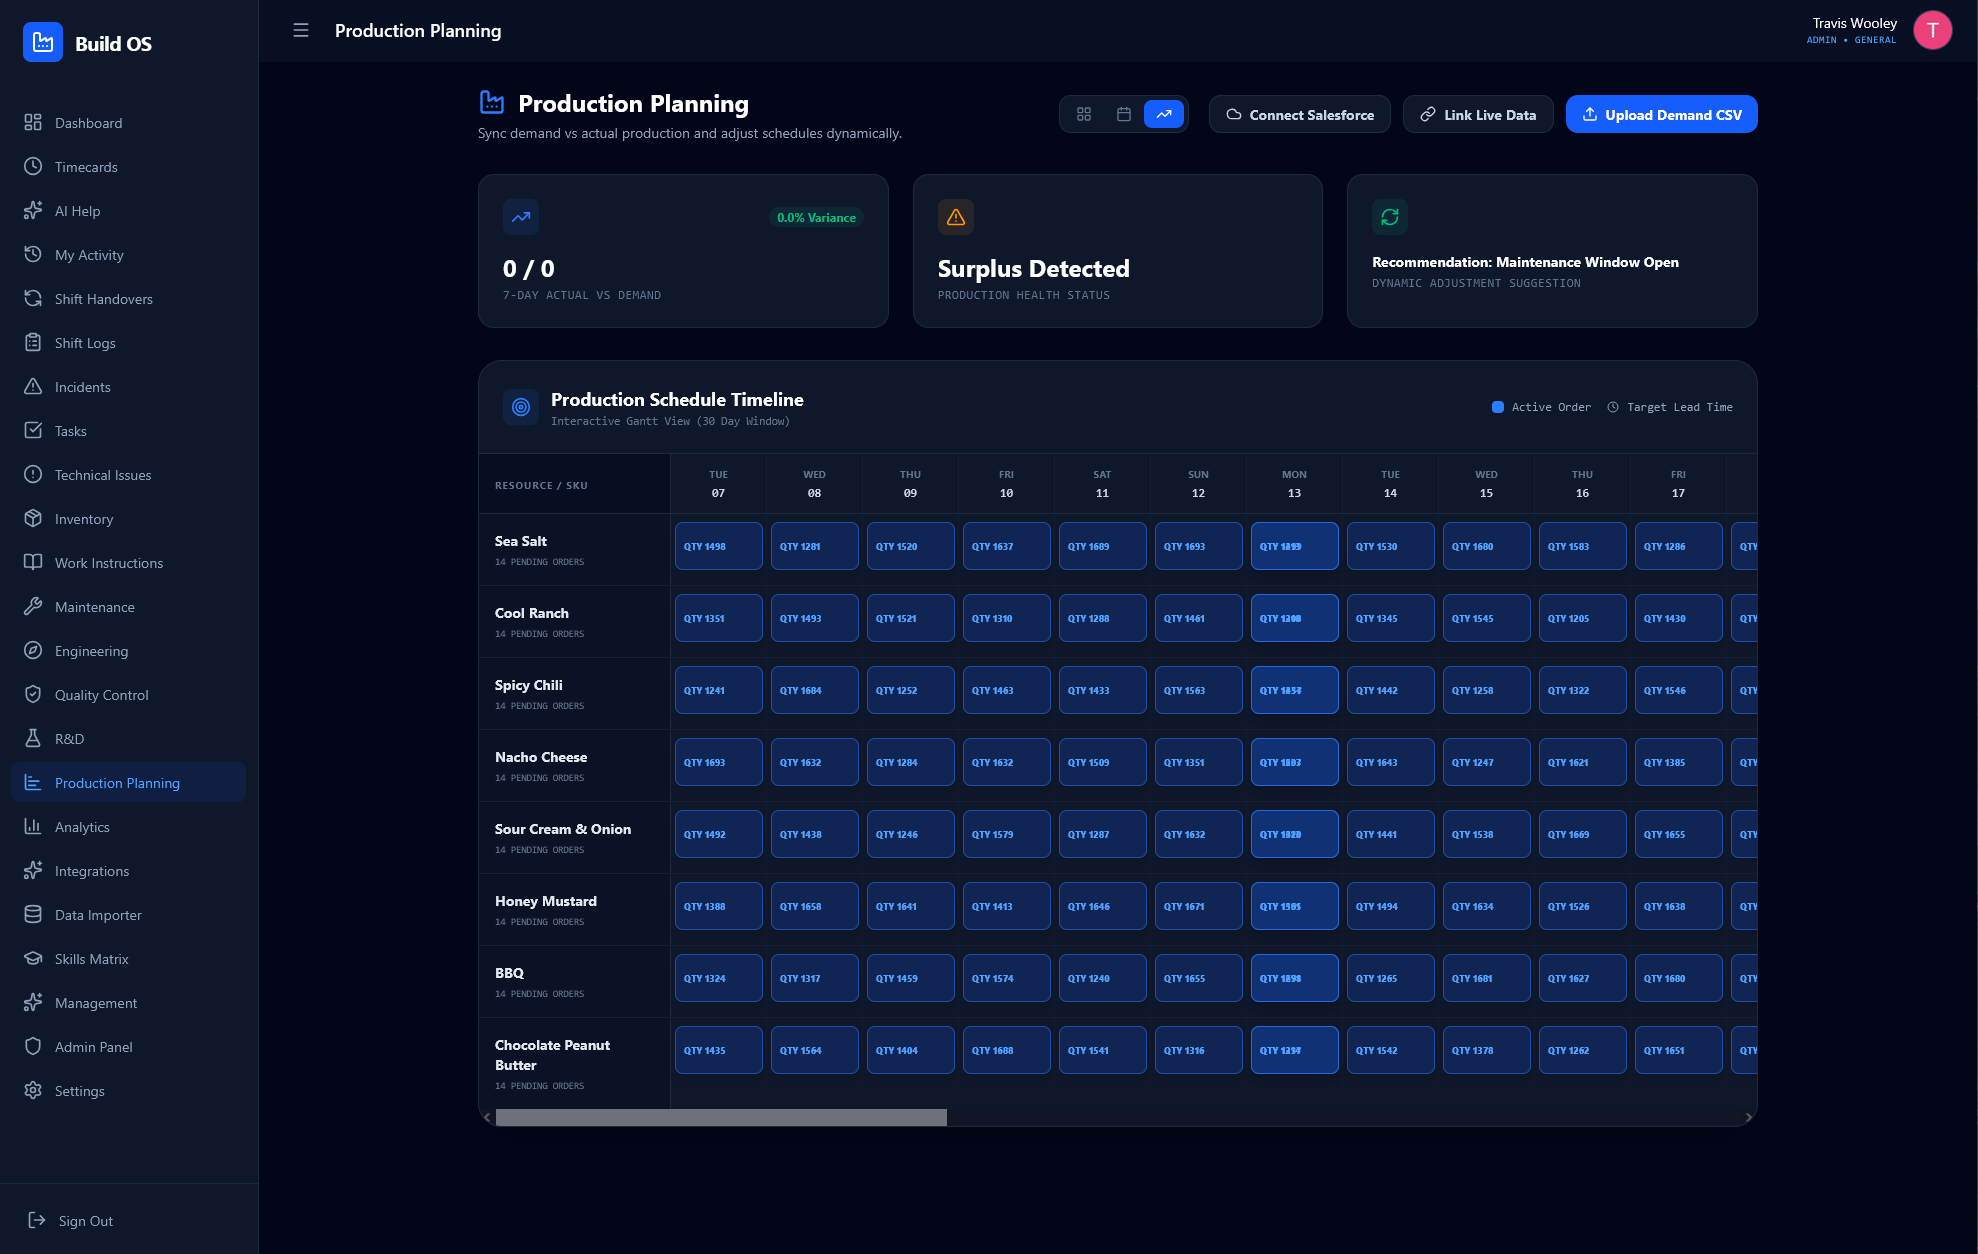Click Link Live Data button

click(1477, 114)
